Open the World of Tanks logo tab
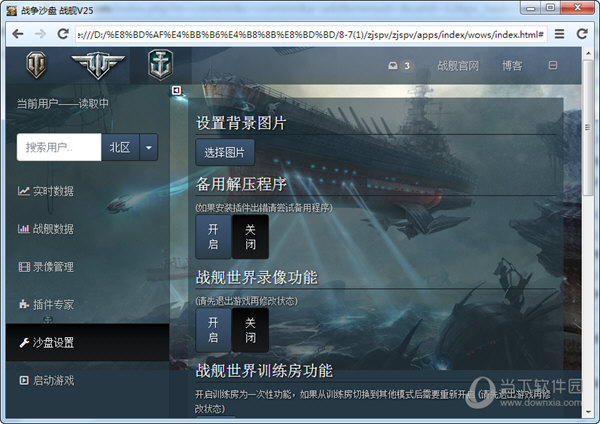The height and width of the screenshot is (424, 600). pos(36,64)
